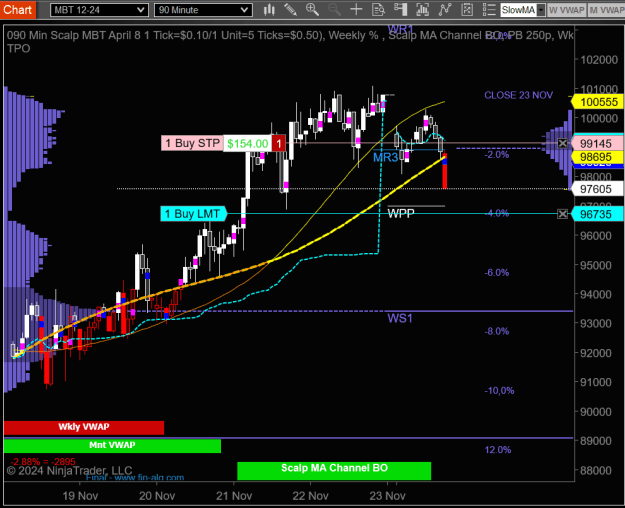Click the 97605 current price marker
625x508 pixels.
point(597,189)
